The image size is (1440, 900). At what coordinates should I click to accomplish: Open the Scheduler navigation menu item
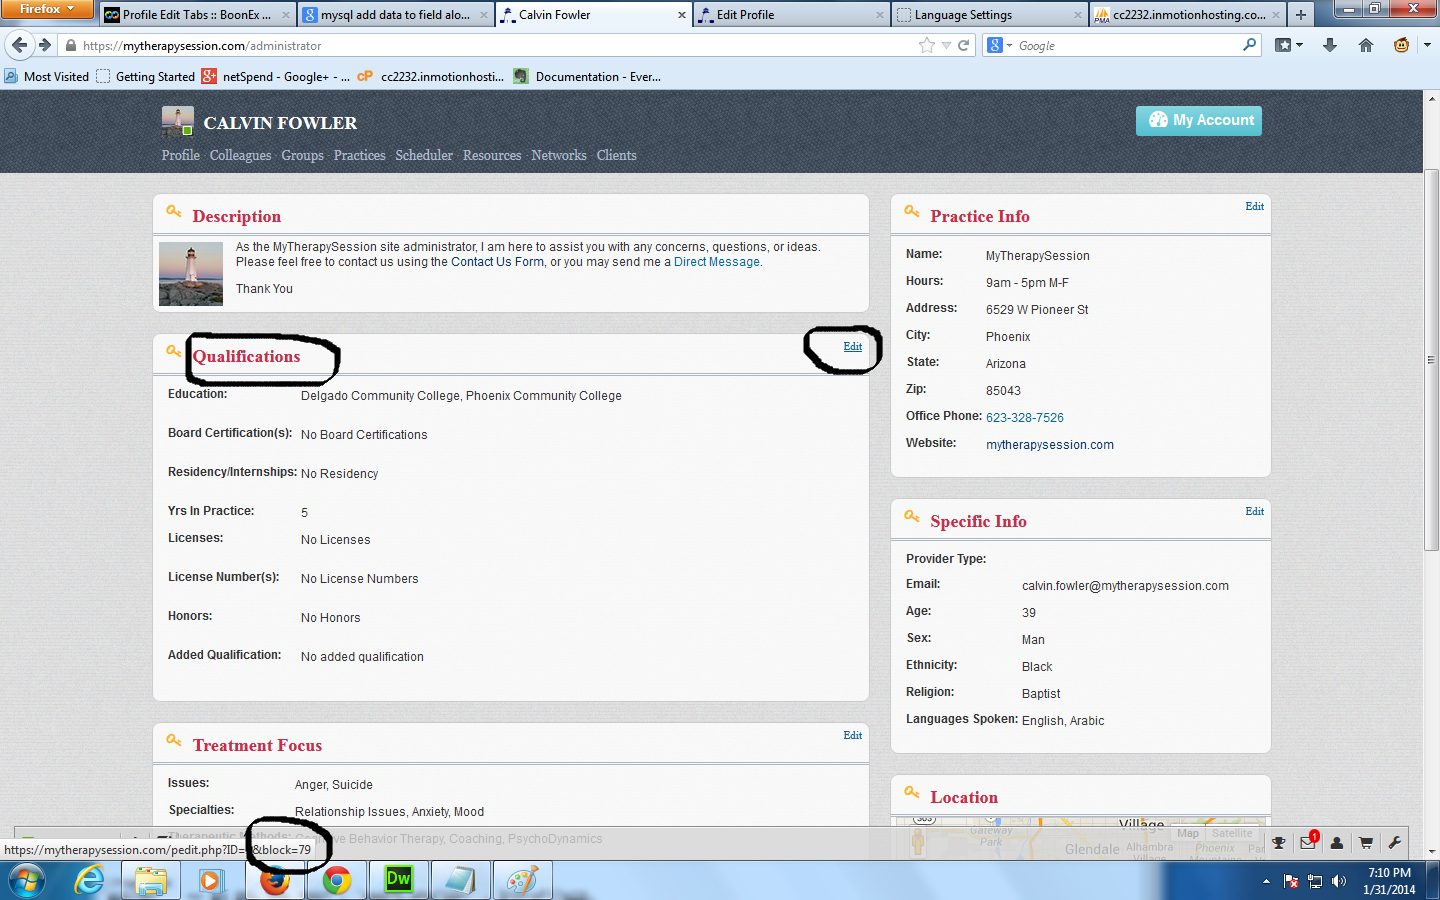point(424,155)
